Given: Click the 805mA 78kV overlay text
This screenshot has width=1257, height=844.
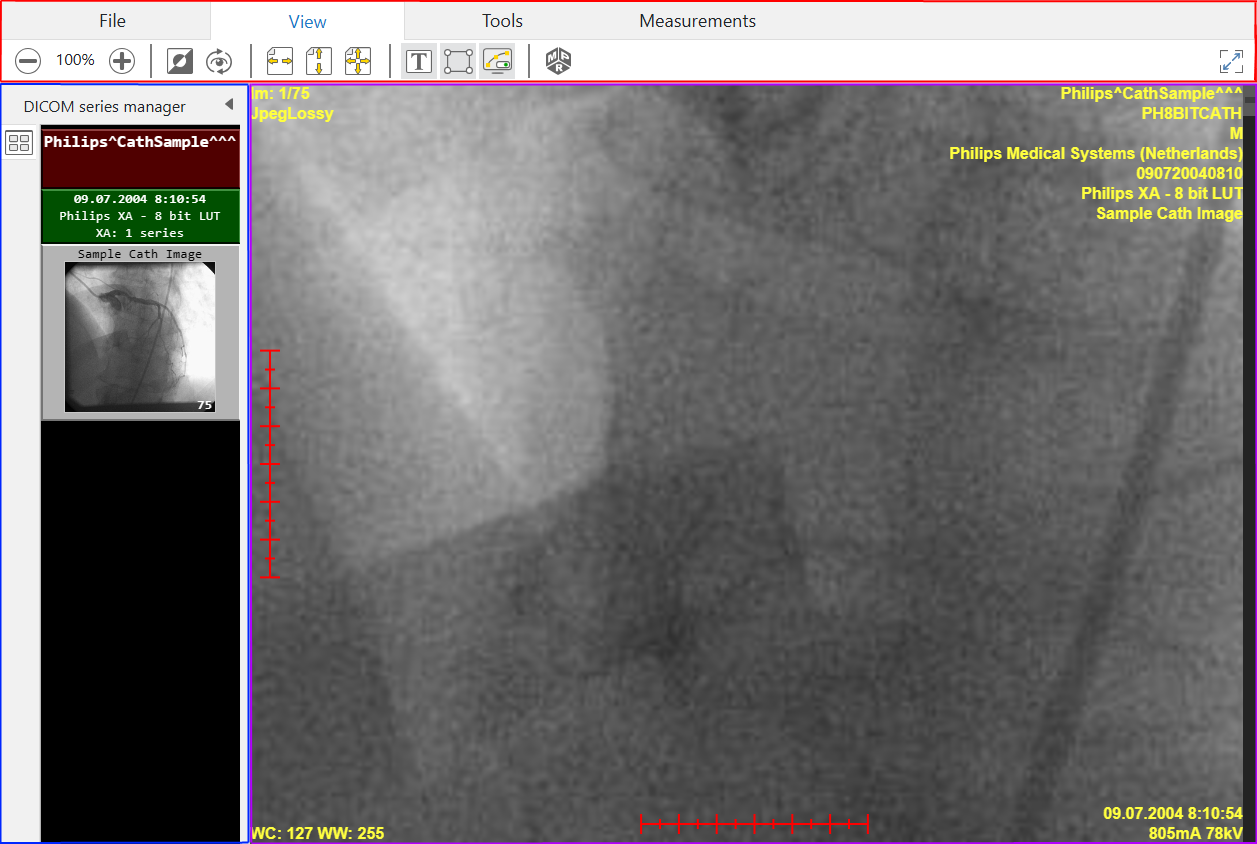Looking at the screenshot, I should point(1196,833).
